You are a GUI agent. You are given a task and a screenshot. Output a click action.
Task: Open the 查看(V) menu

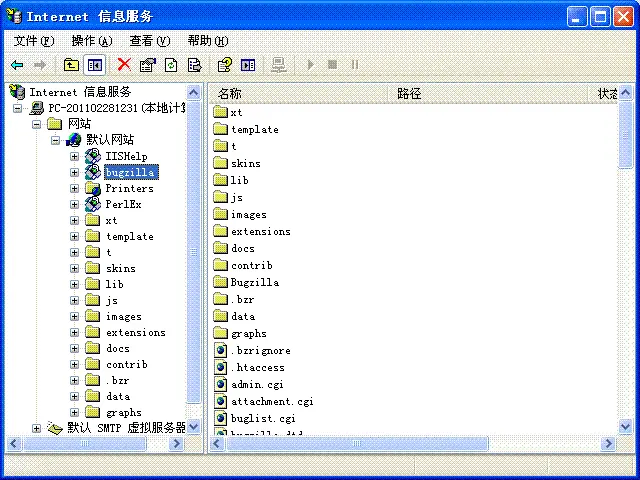pos(150,41)
